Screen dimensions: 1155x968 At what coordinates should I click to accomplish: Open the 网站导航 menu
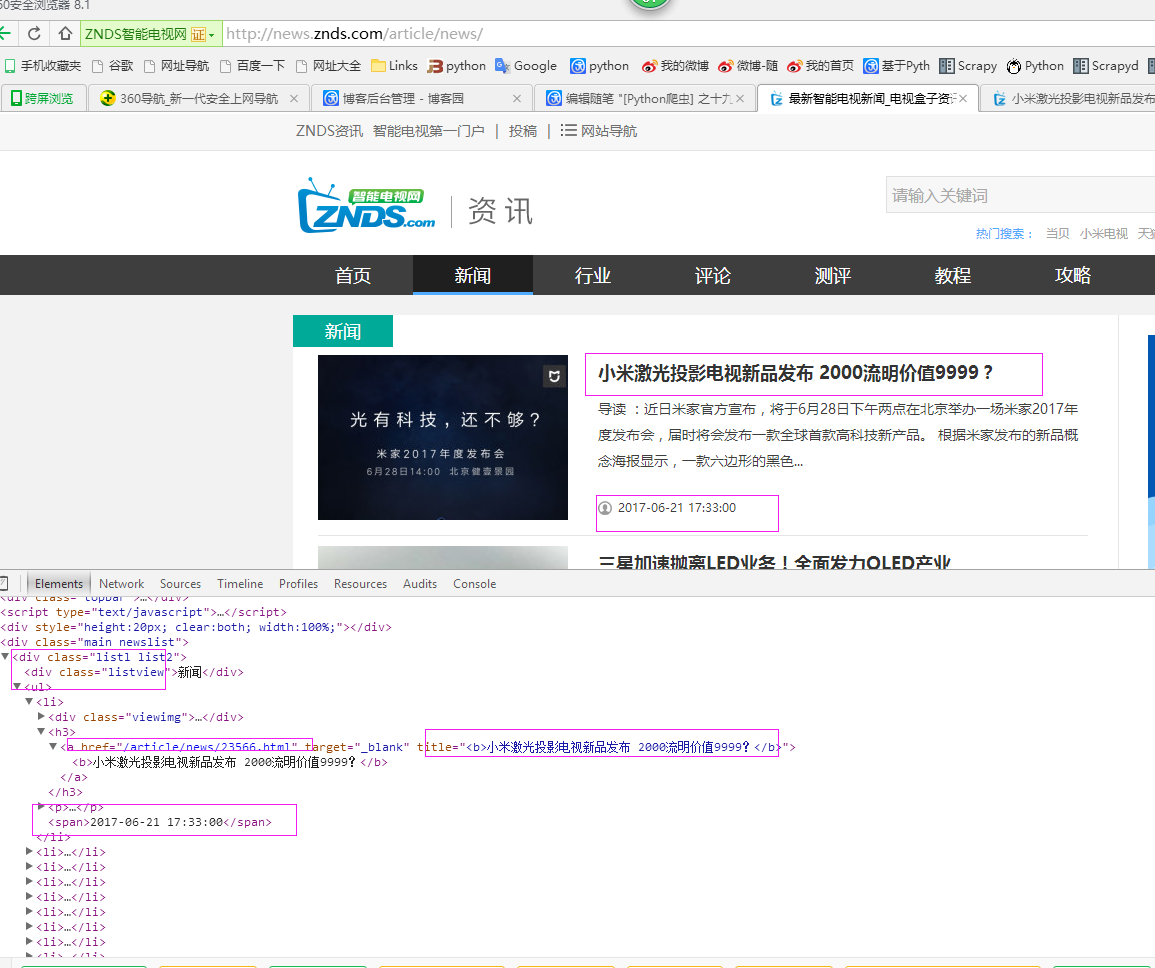point(598,131)
